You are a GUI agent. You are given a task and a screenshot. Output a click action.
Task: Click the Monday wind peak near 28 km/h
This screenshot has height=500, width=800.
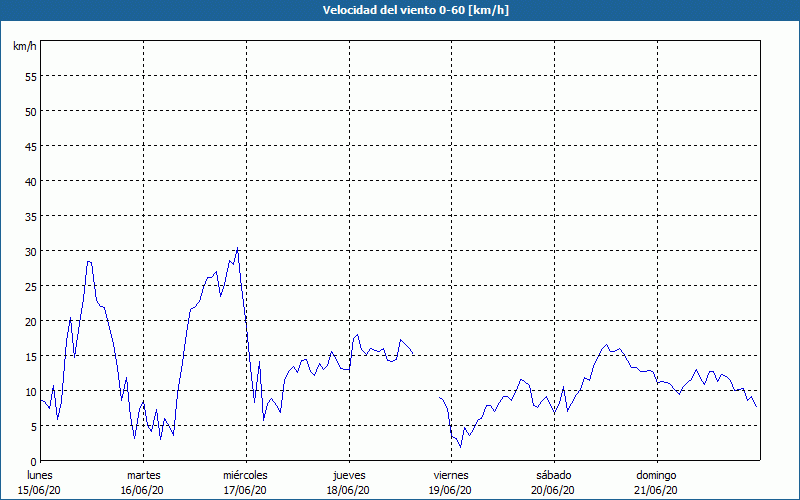89,262
